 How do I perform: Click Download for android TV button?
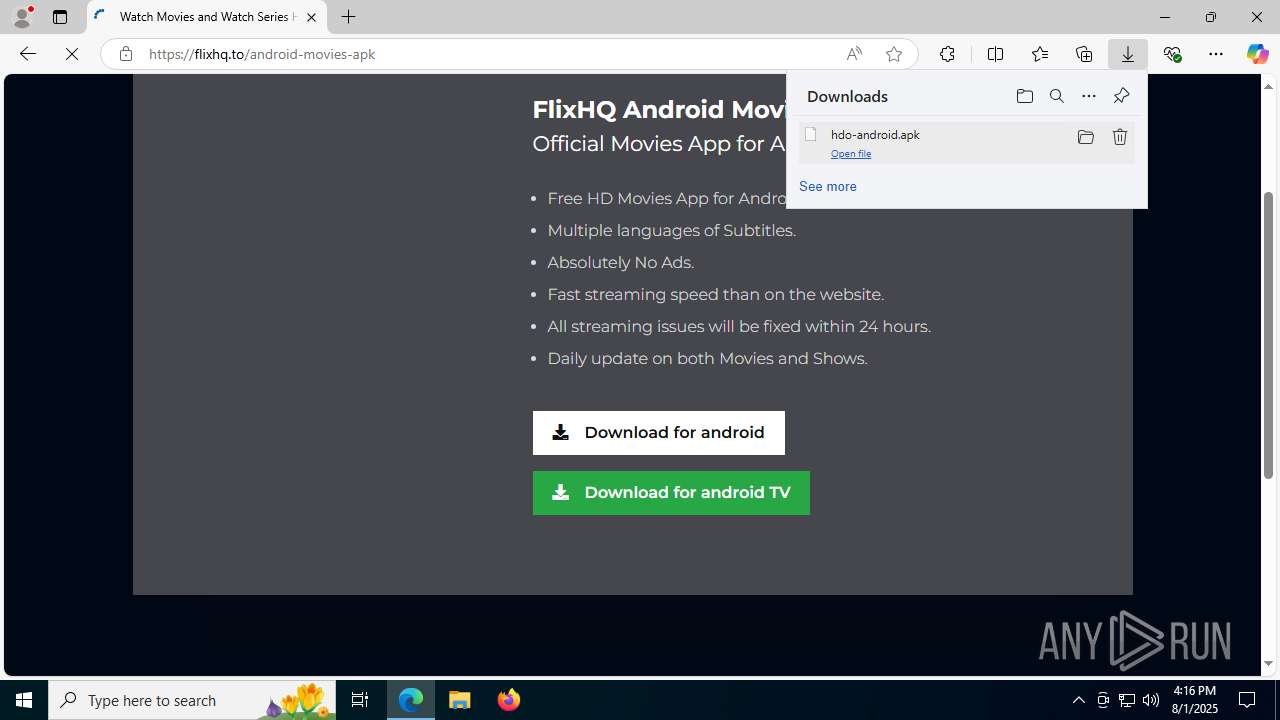point(671,493)
